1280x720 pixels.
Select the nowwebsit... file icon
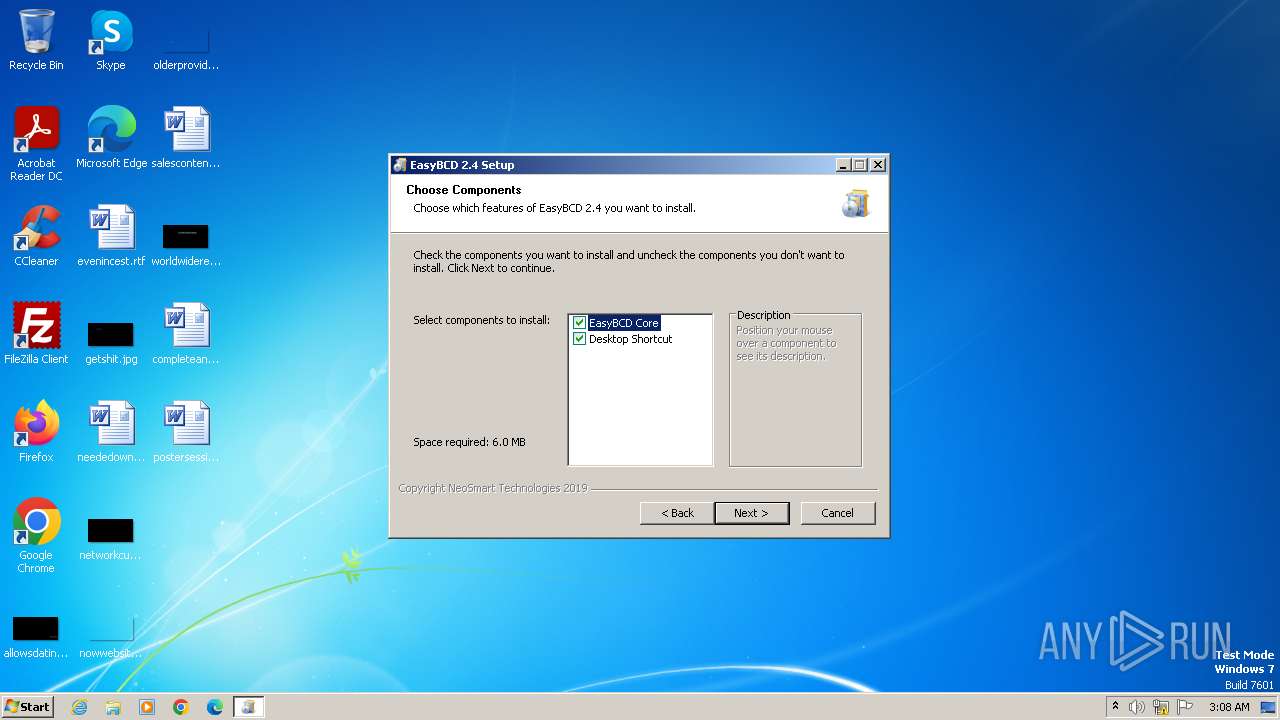click(111, 634)
